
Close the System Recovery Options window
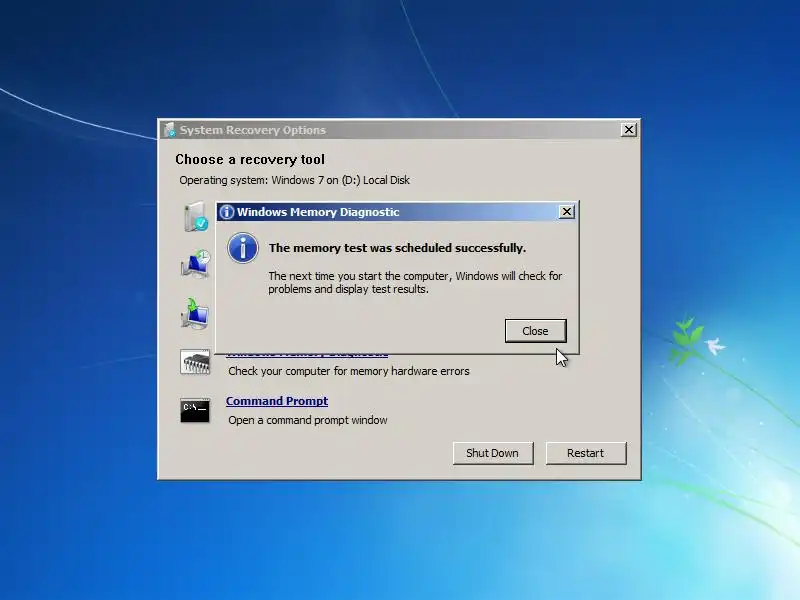(629, 130)
